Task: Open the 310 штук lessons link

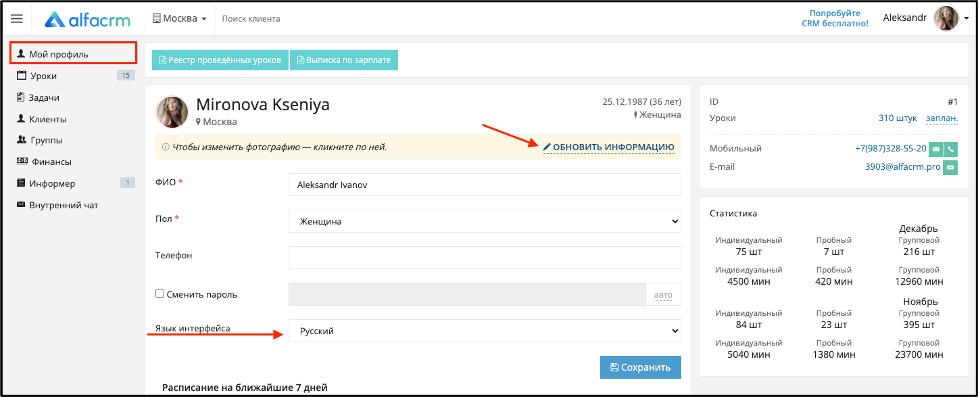Action: (897, 117)
